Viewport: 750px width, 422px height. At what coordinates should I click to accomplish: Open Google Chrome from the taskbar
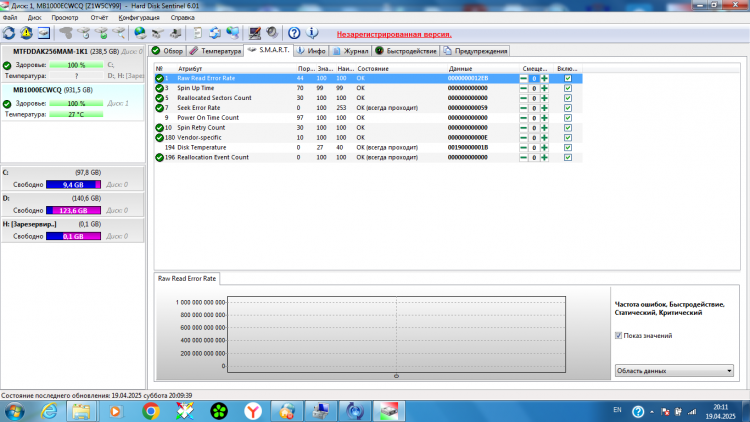click(151, 411)
